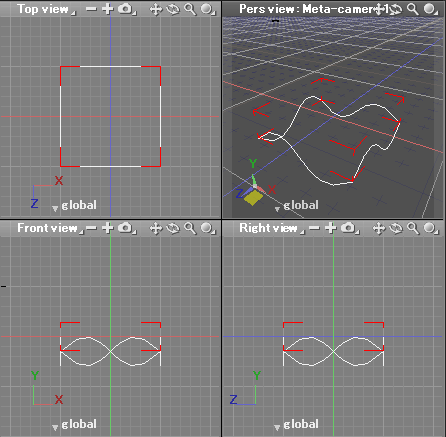This screenshot has height=437, width=446.
Task: Click the yellow axis gizmo cube in Pers view
Action: [x=253, y=197]
